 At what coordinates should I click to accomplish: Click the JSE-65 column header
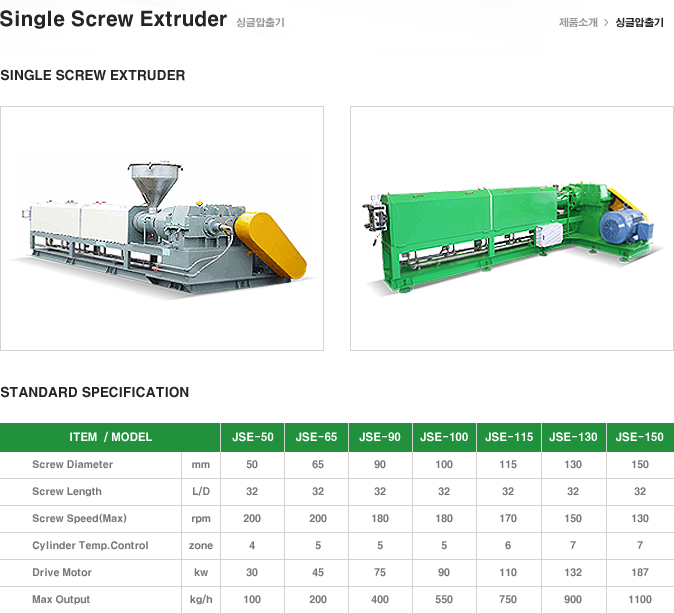(316, 437)
